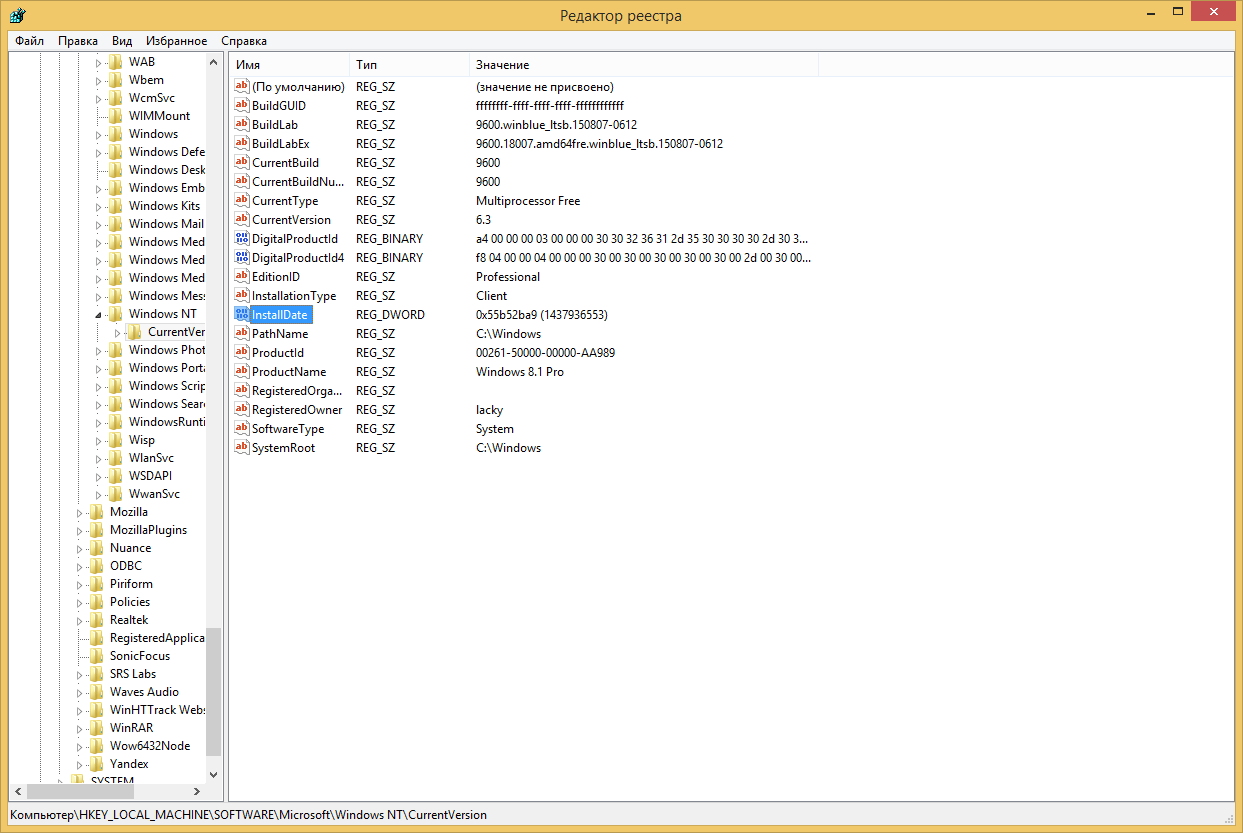
Task: Select the (По умолчанию) default value
Action: pyautogui.click(x=298, y=86)
